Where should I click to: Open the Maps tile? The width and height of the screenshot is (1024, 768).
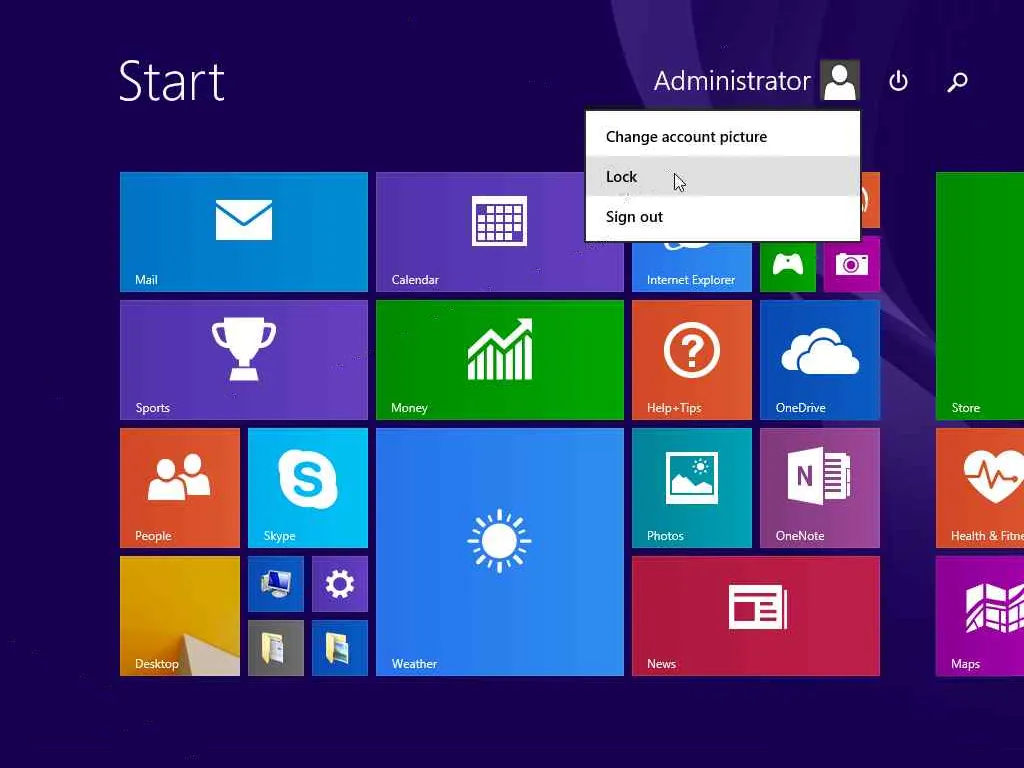[980, 616]
